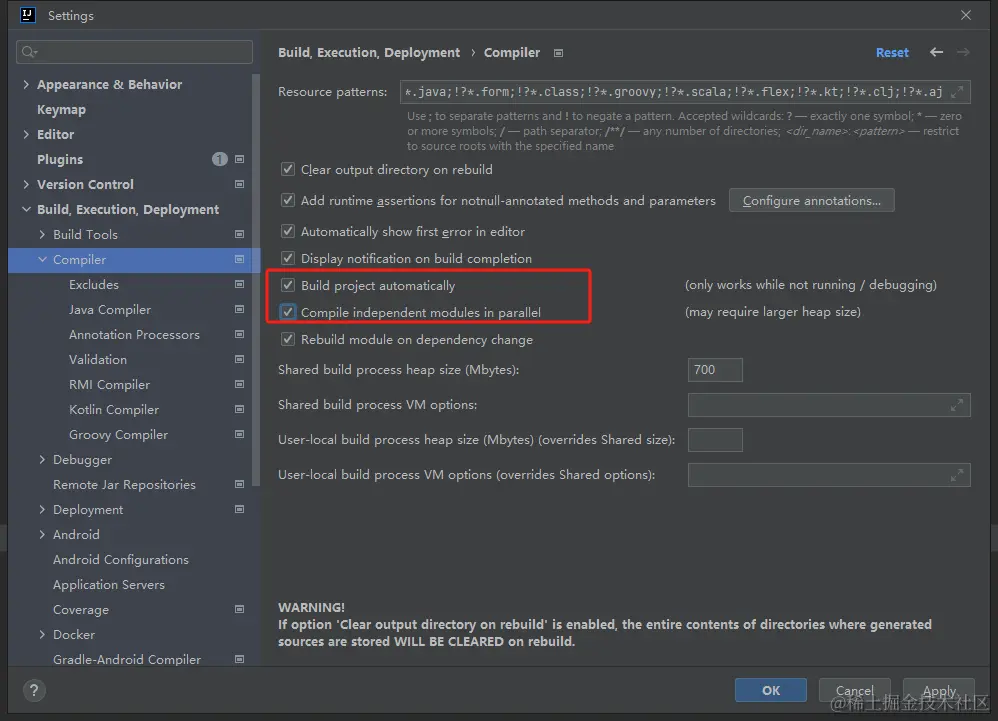The height and width of the screenshot is (721, 998).
Task: Click project icon beside RMI Compiler row
Action: tap(239, 384)
